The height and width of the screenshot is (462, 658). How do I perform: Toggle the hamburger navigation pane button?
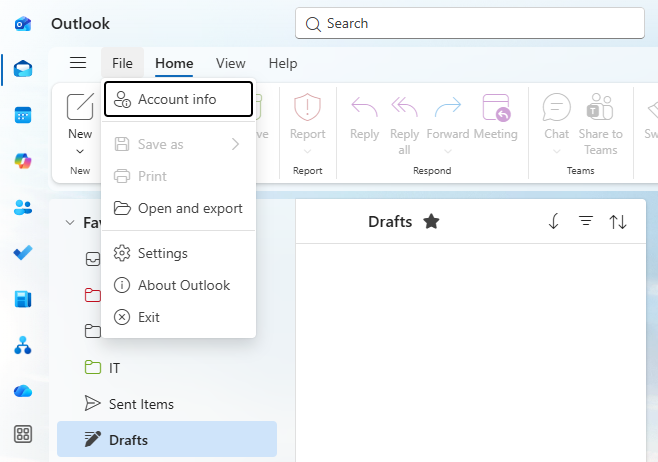pyautogui.click(x=78, y=63)
